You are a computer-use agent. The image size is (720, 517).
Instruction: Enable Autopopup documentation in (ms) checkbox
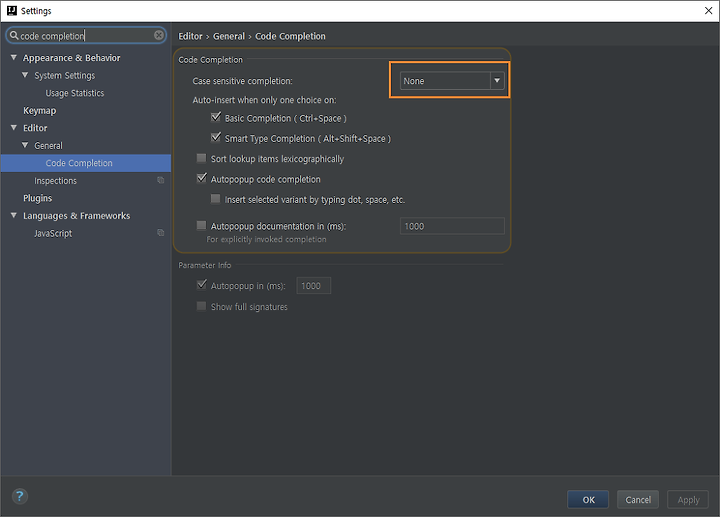(201, 225)
